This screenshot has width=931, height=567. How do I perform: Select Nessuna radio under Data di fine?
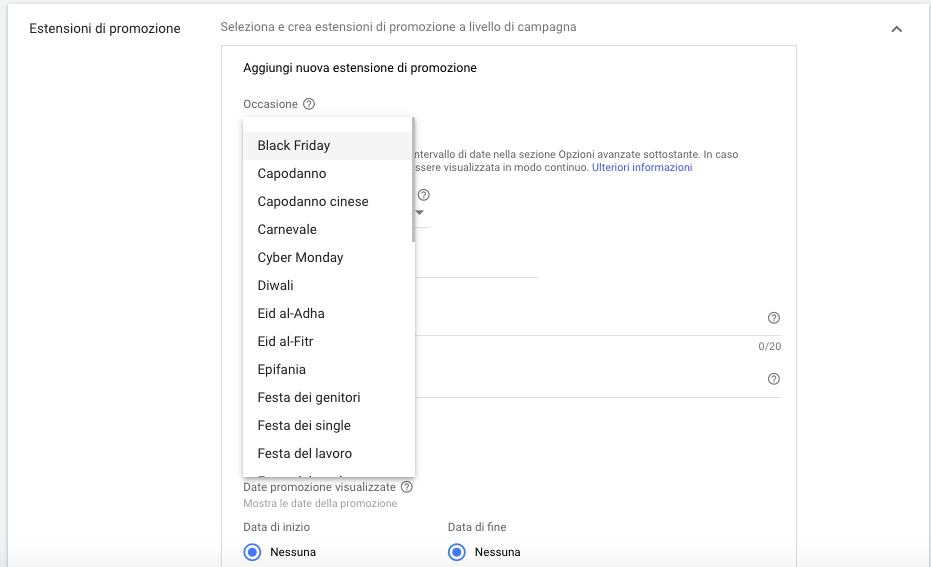pos(457,552)
